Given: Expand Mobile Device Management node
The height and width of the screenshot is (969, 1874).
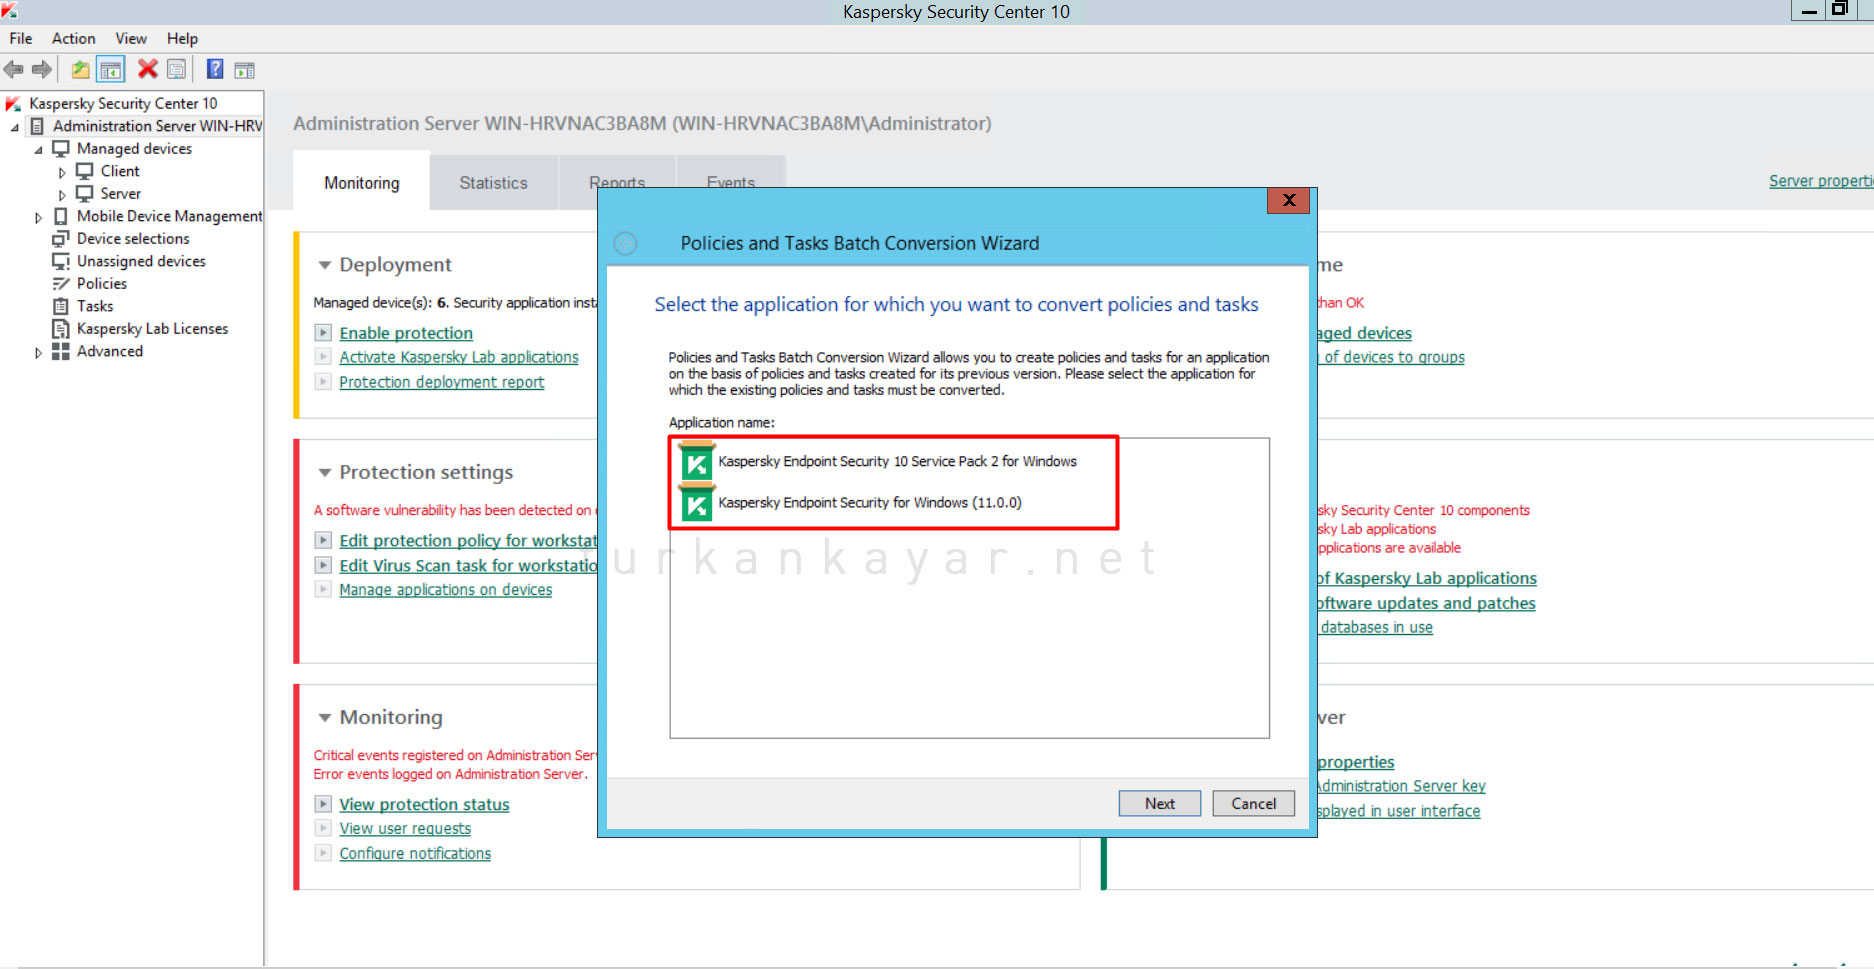Looking at the screenshot, I should pyautogui.click(x=38, y=217).
